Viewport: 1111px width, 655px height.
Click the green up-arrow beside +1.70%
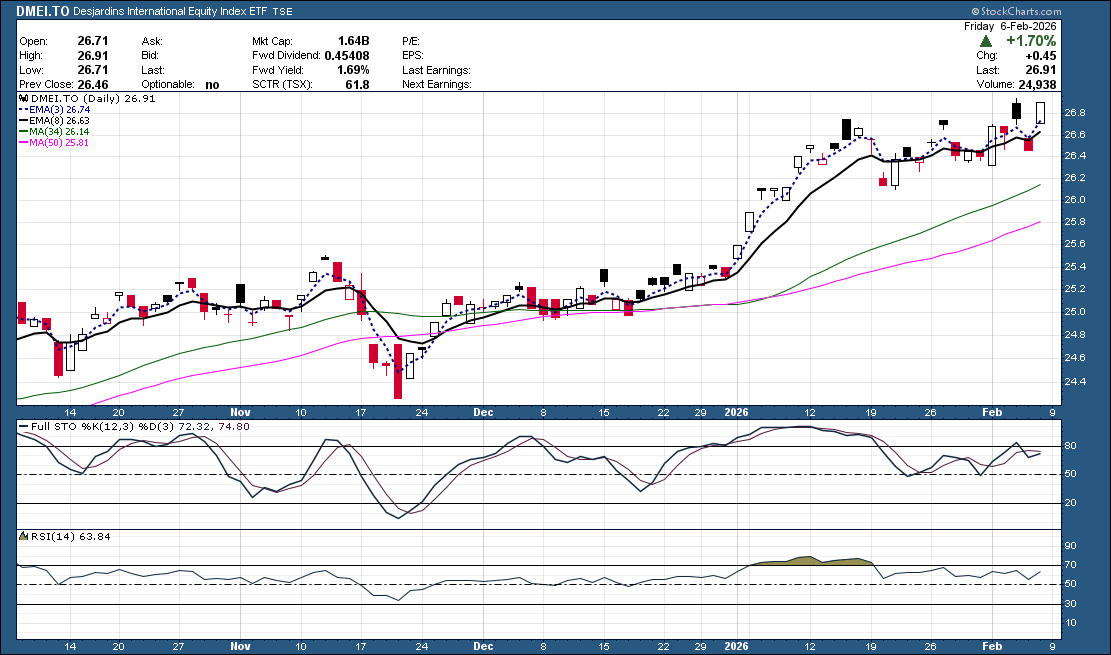[x=986, y=41]
